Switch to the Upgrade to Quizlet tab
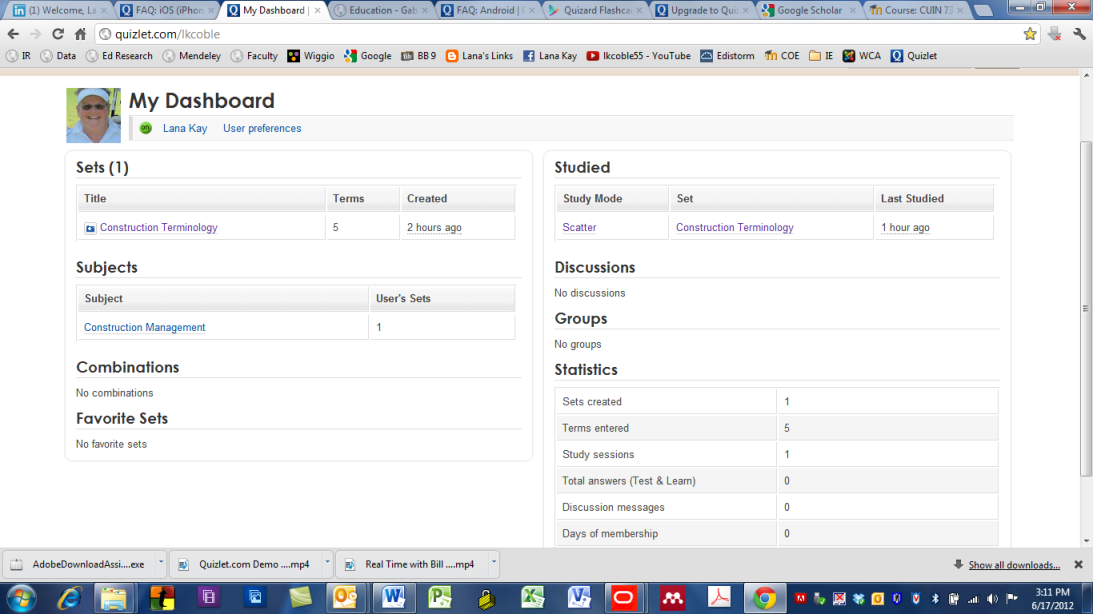The image size is (1093, 614). pyautogui.click(x=701, y=10)
